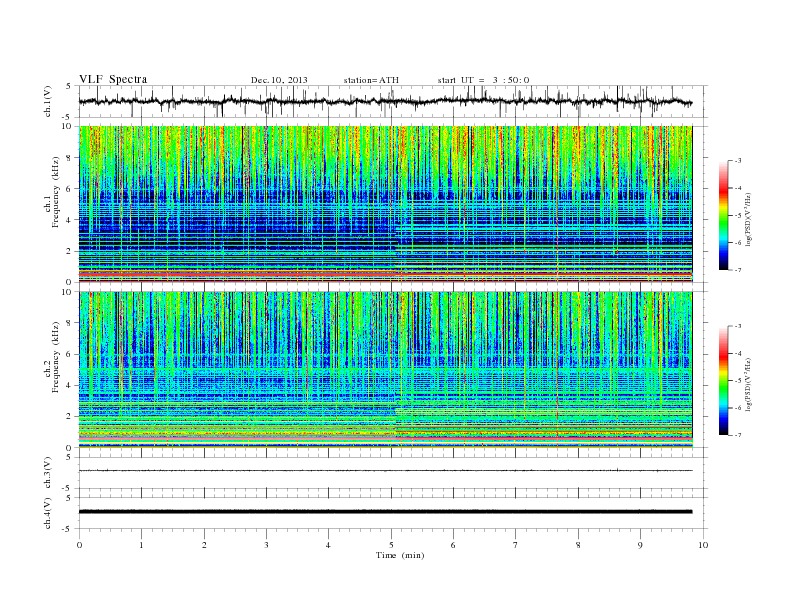Click the 'ch.1(V)' waveform axis label
This screenshot has width=792, height=612.
(x=48, y=101)
